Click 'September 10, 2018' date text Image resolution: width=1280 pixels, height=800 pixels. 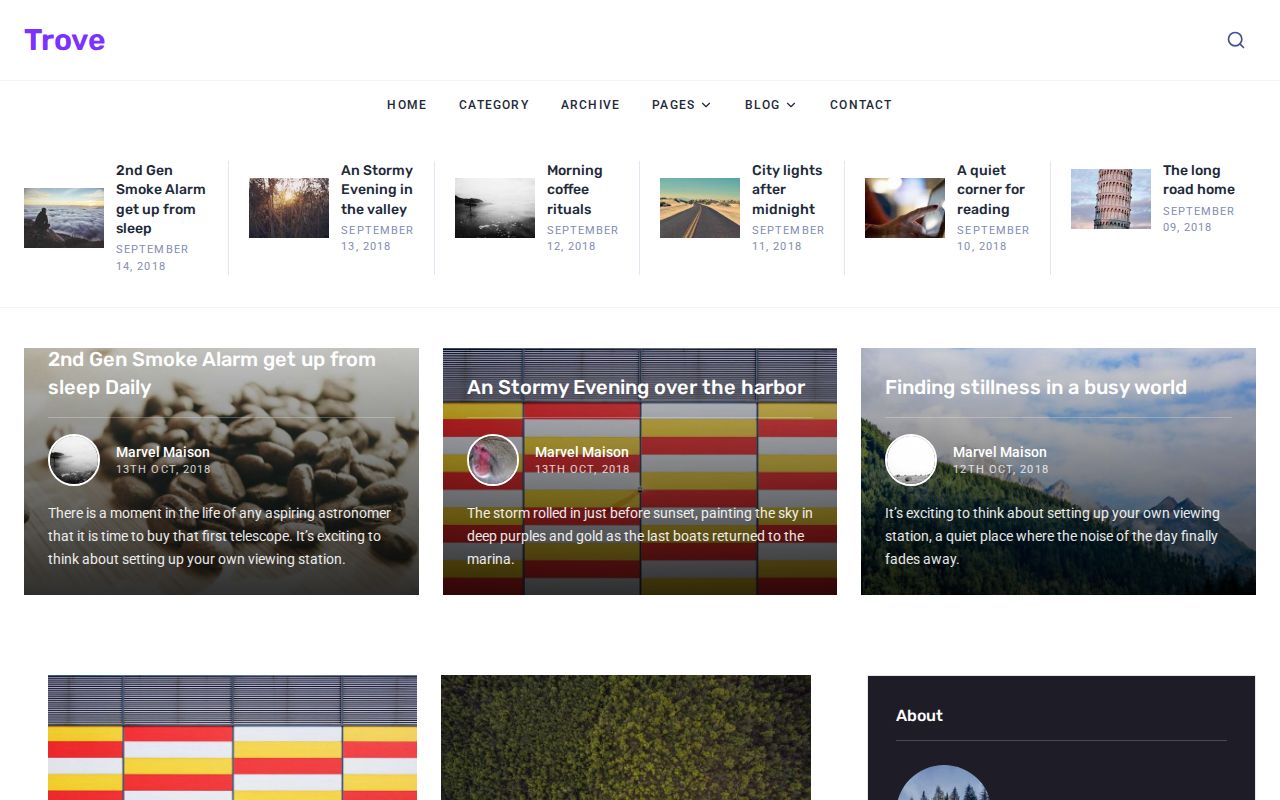click(x=993, y=238)
